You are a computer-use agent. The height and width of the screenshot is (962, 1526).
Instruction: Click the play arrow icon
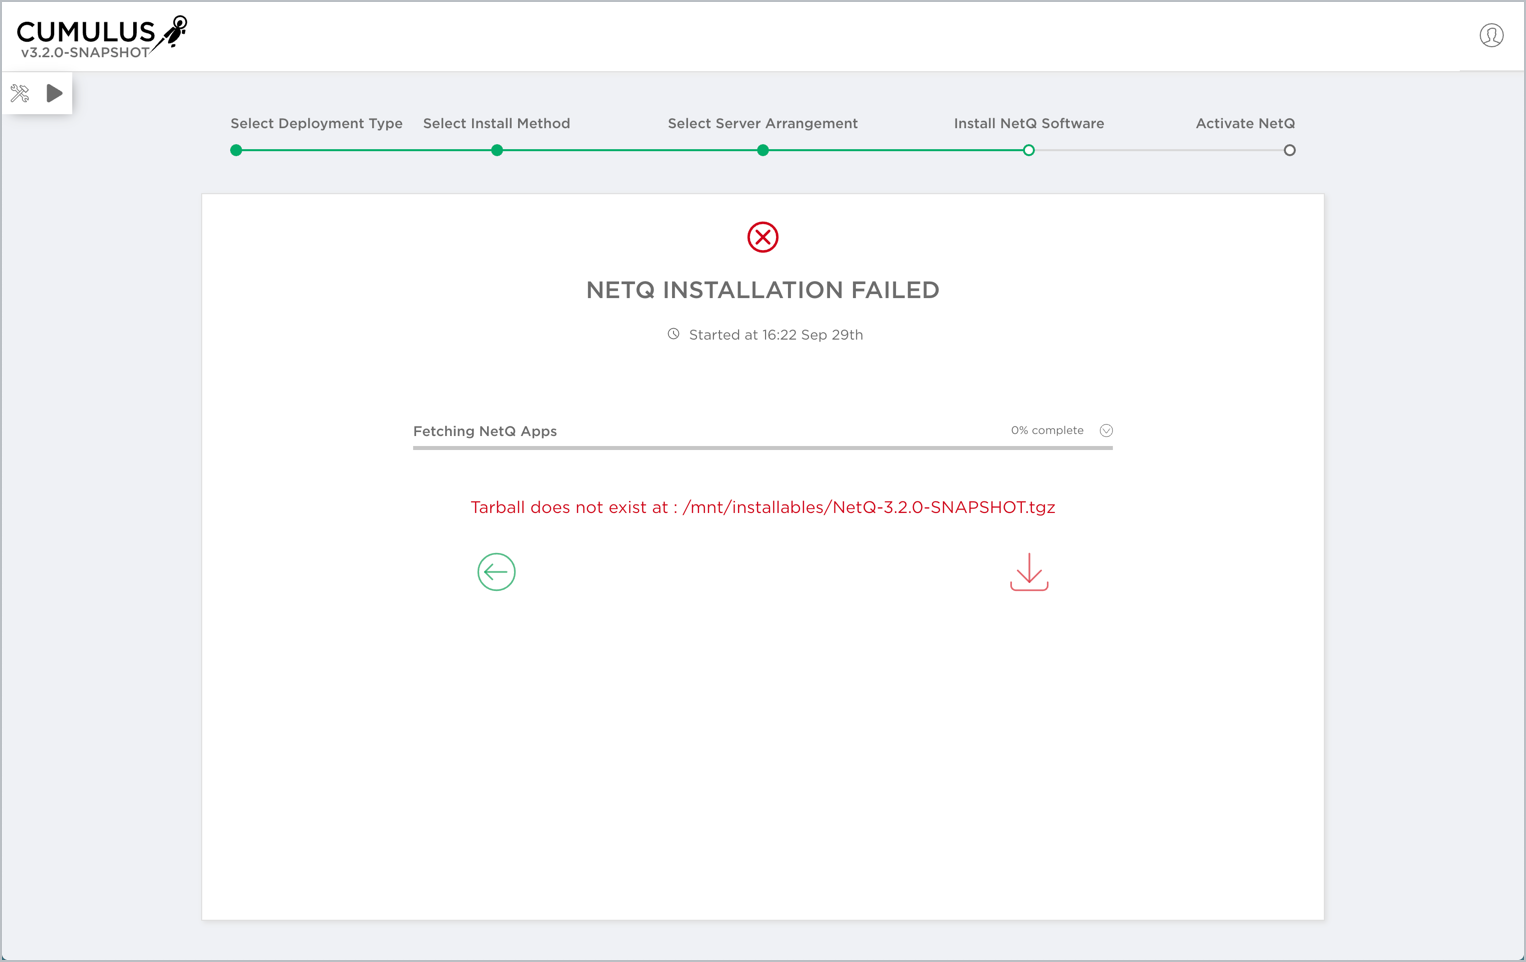pyautogui.click(x=55, y=93)
